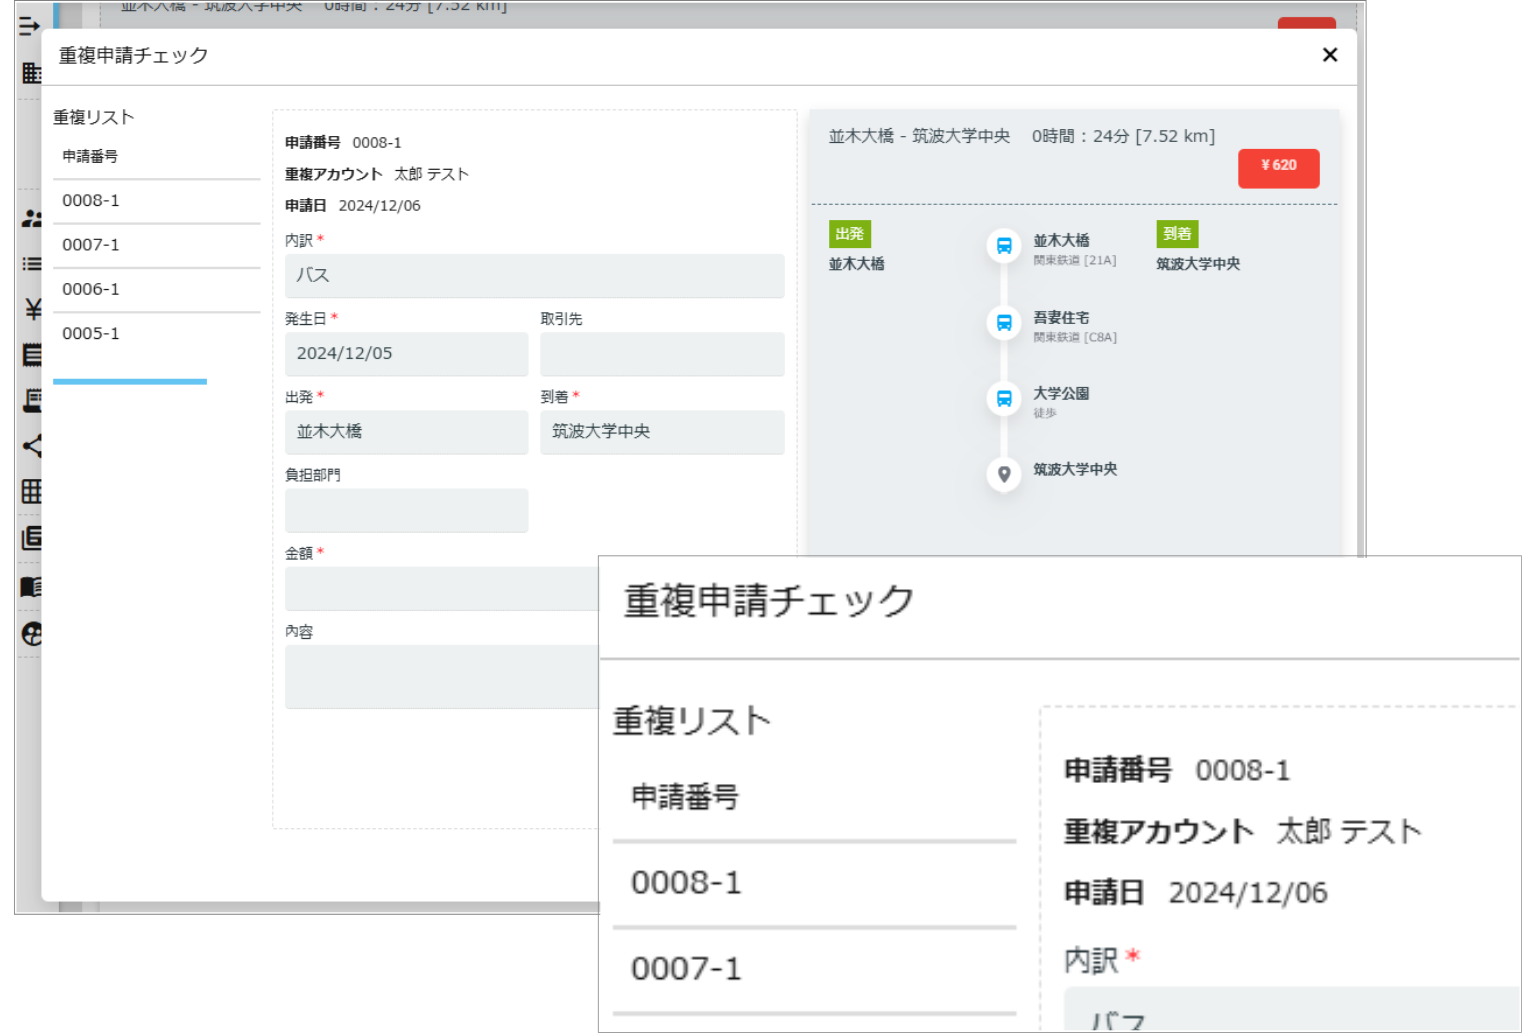Click the 到着 field showing 筑波大学中央
This screenshot has height=1033, width=1536.
662,431
